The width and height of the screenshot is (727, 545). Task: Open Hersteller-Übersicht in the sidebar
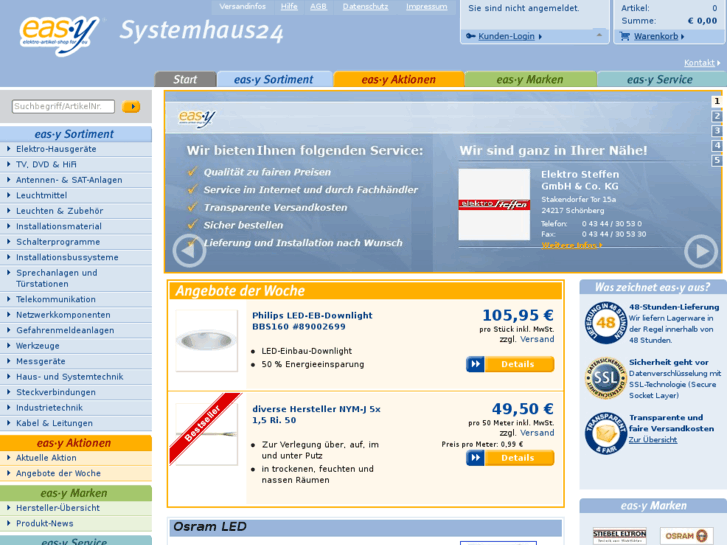click(x=76, y=508)
